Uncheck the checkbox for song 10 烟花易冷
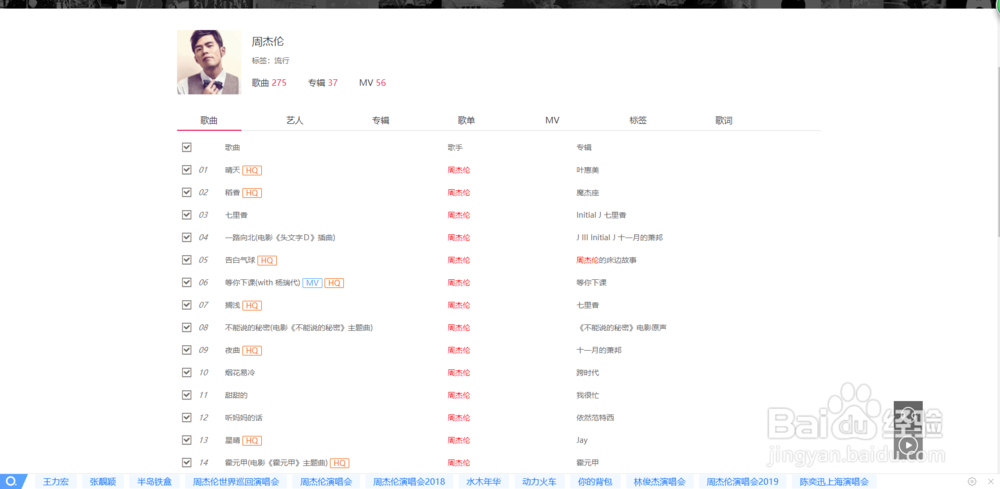The height and width of the screenshot is (489, 1000). 187,372
